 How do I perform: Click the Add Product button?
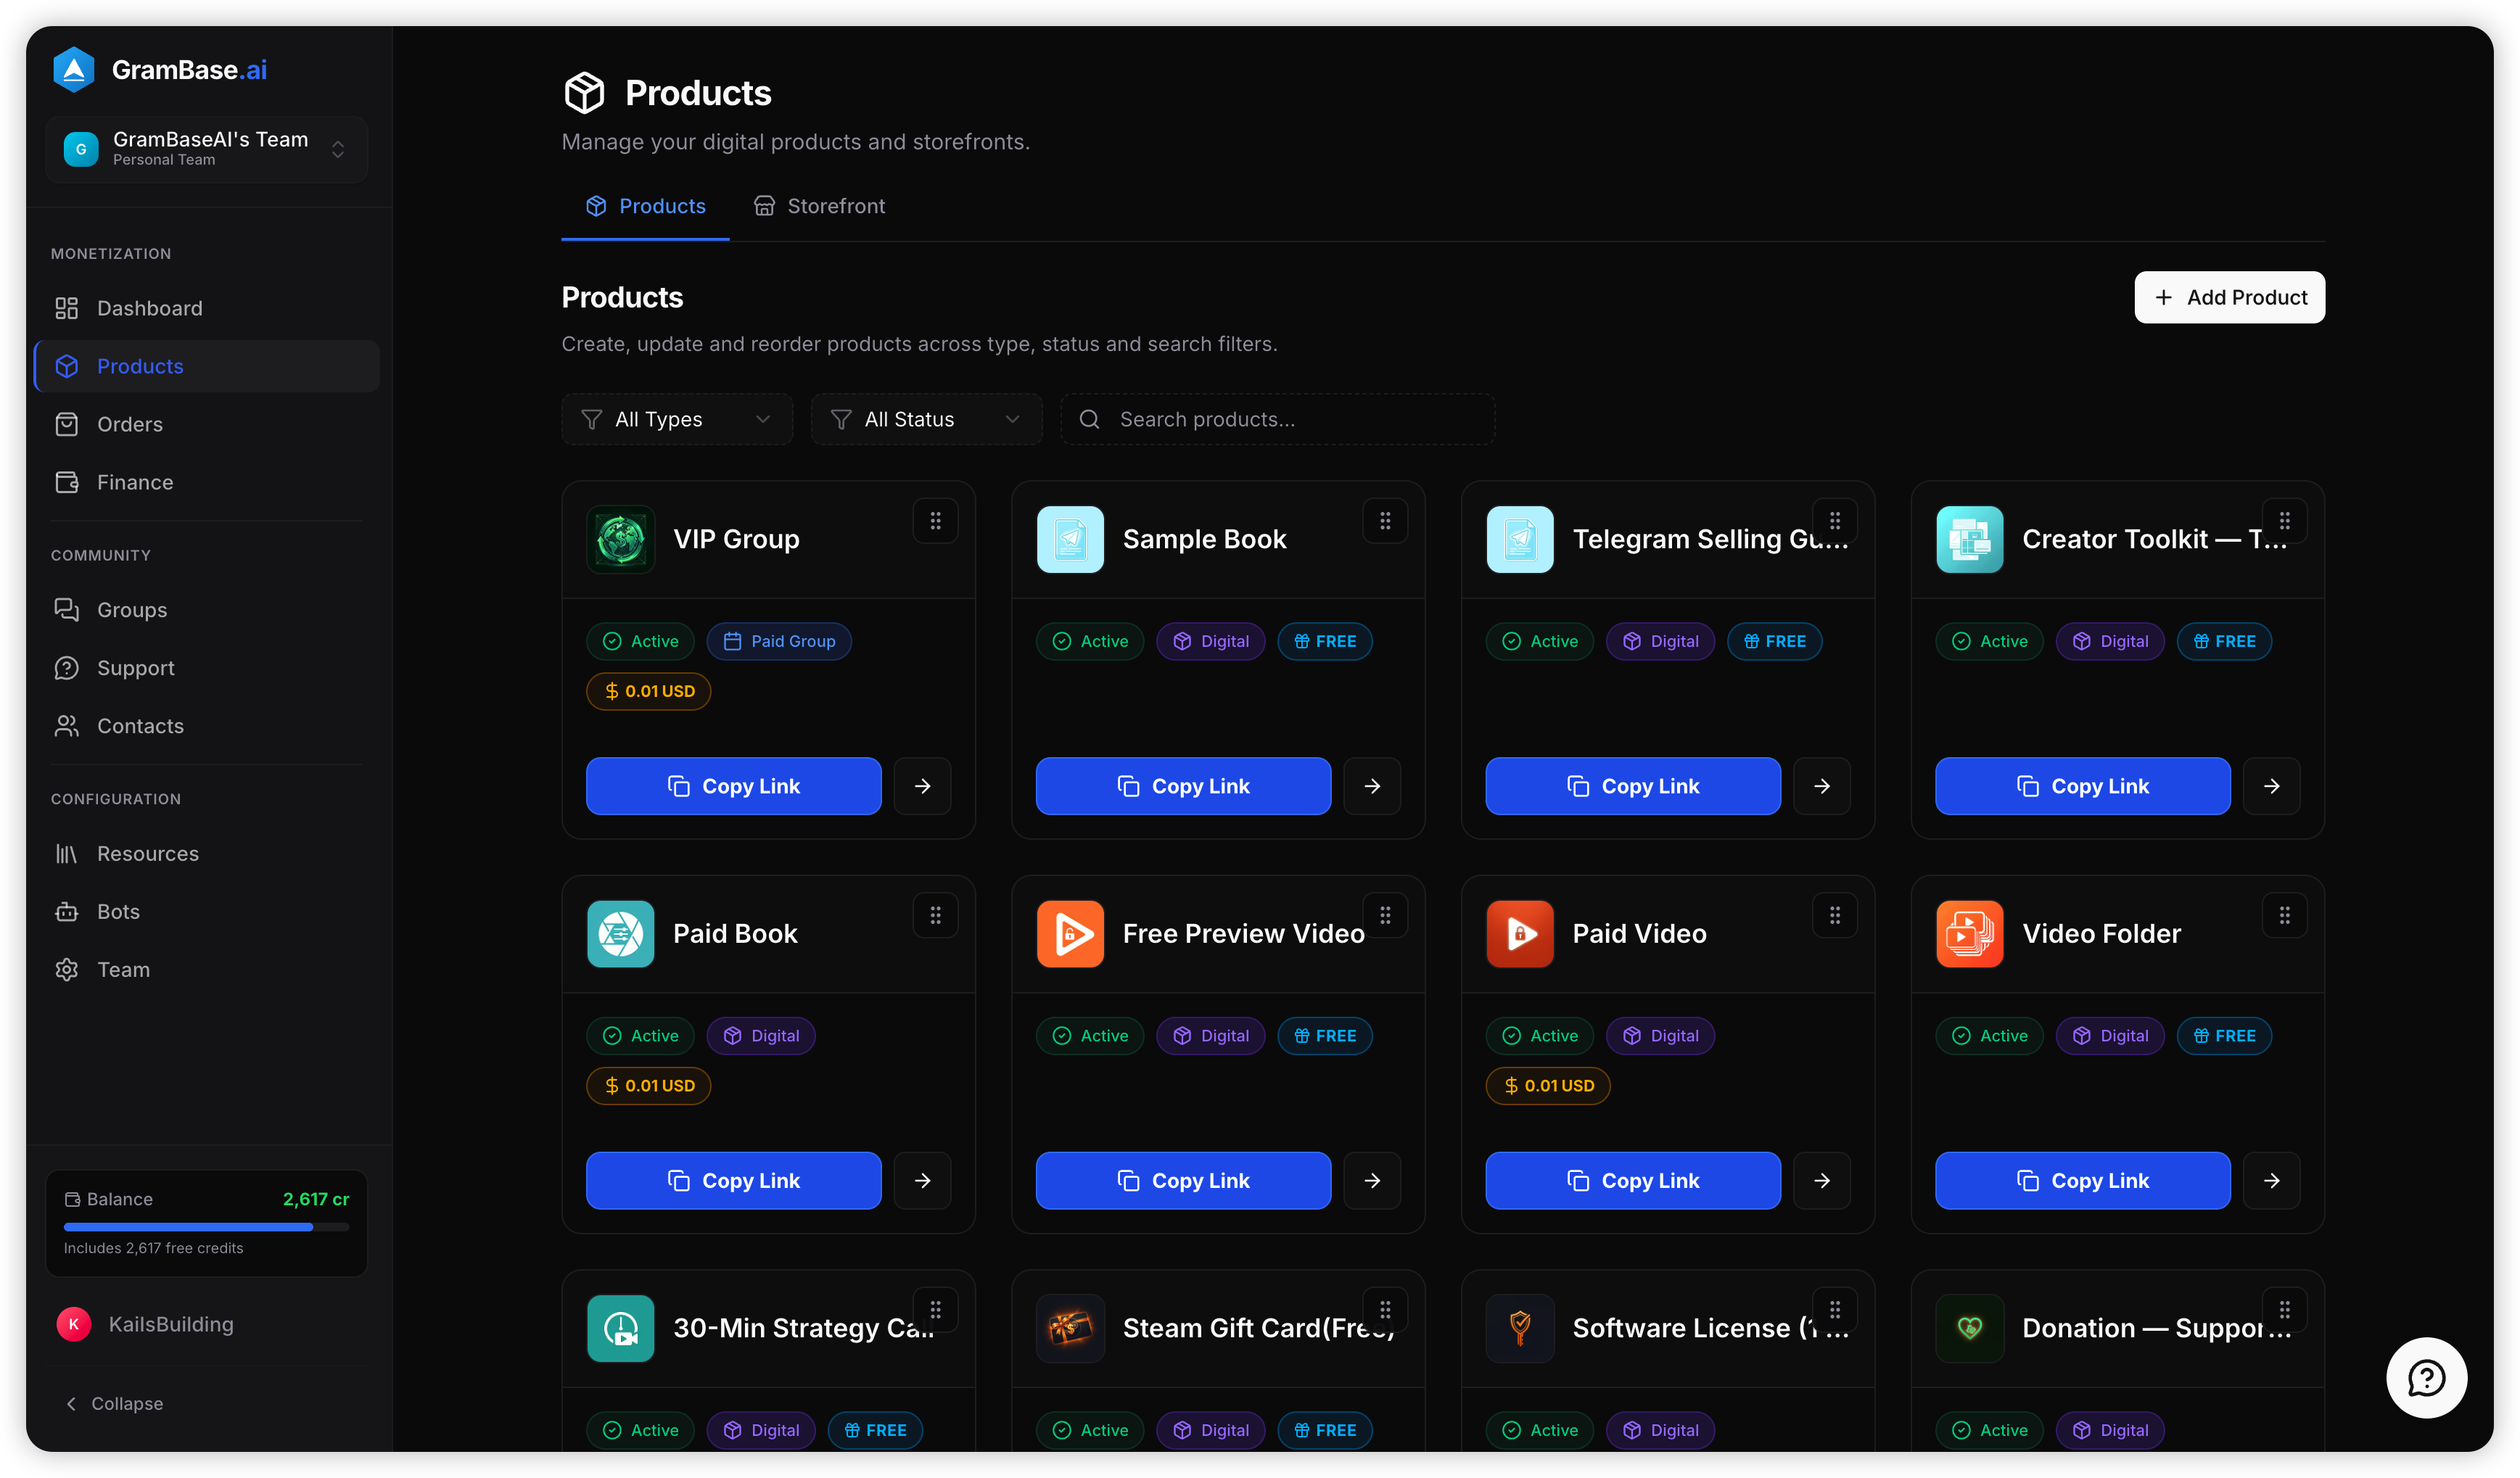[x=2230, y=297]
